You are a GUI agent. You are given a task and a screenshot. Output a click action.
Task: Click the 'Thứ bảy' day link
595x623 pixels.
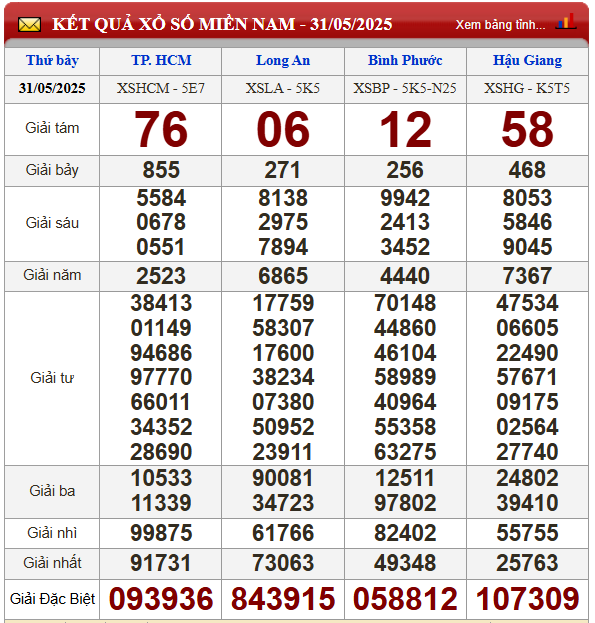[x=52, y=60]
